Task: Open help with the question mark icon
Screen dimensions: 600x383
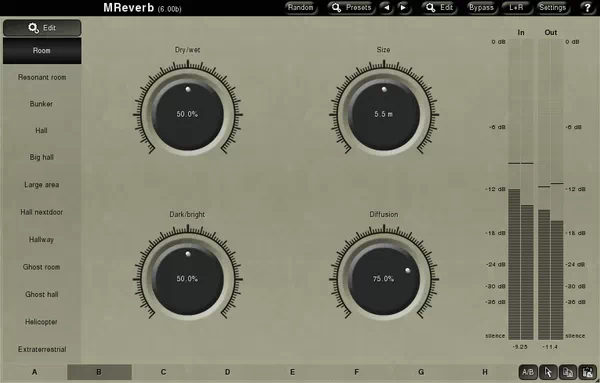Action: 587,8
